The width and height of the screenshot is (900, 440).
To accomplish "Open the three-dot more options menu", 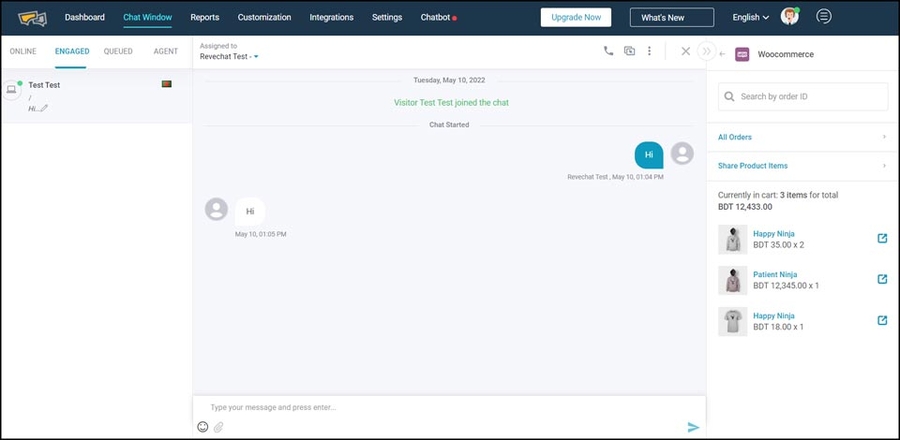I will 649,51.
